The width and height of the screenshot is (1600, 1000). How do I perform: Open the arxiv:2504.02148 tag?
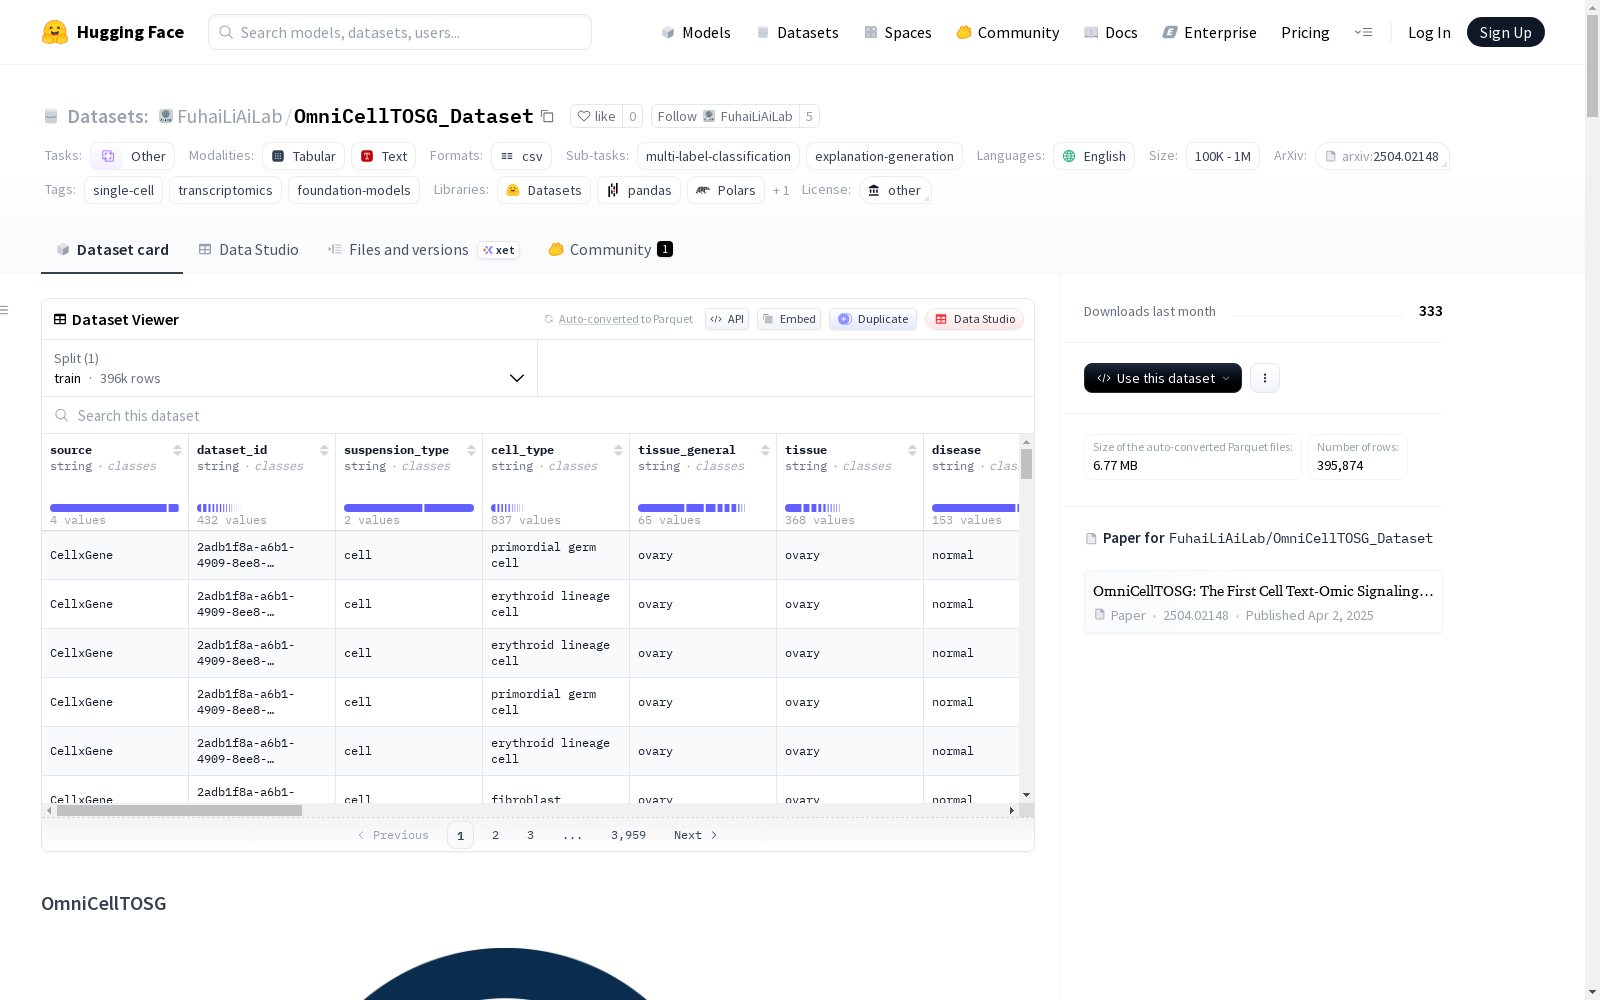pos(1382,156)
